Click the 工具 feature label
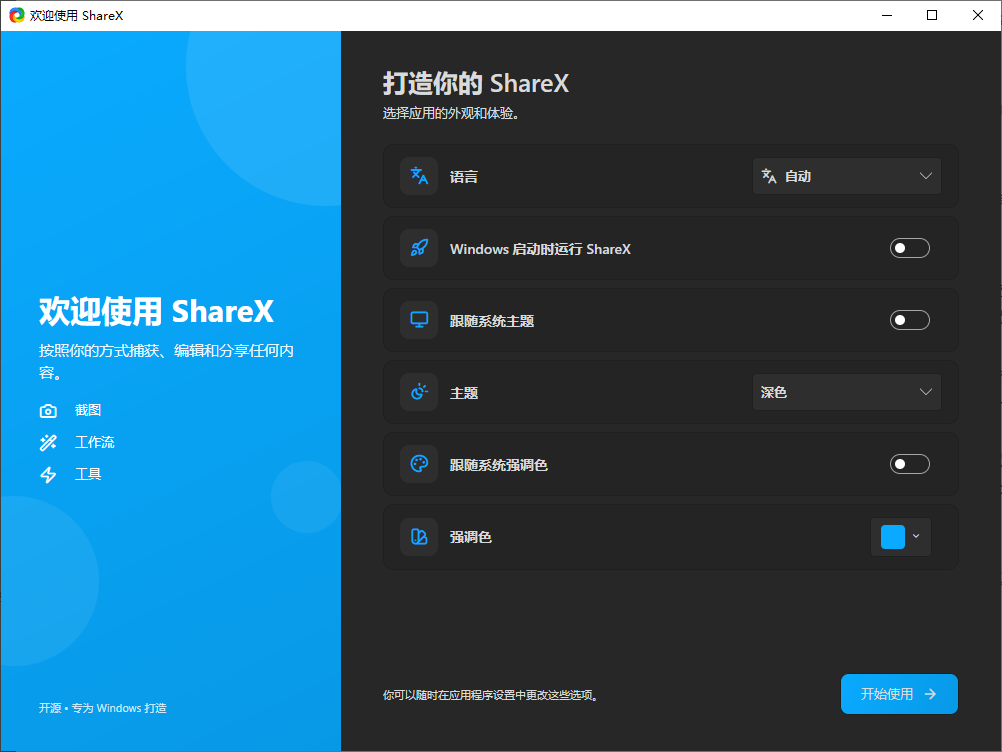 [88, 474]
